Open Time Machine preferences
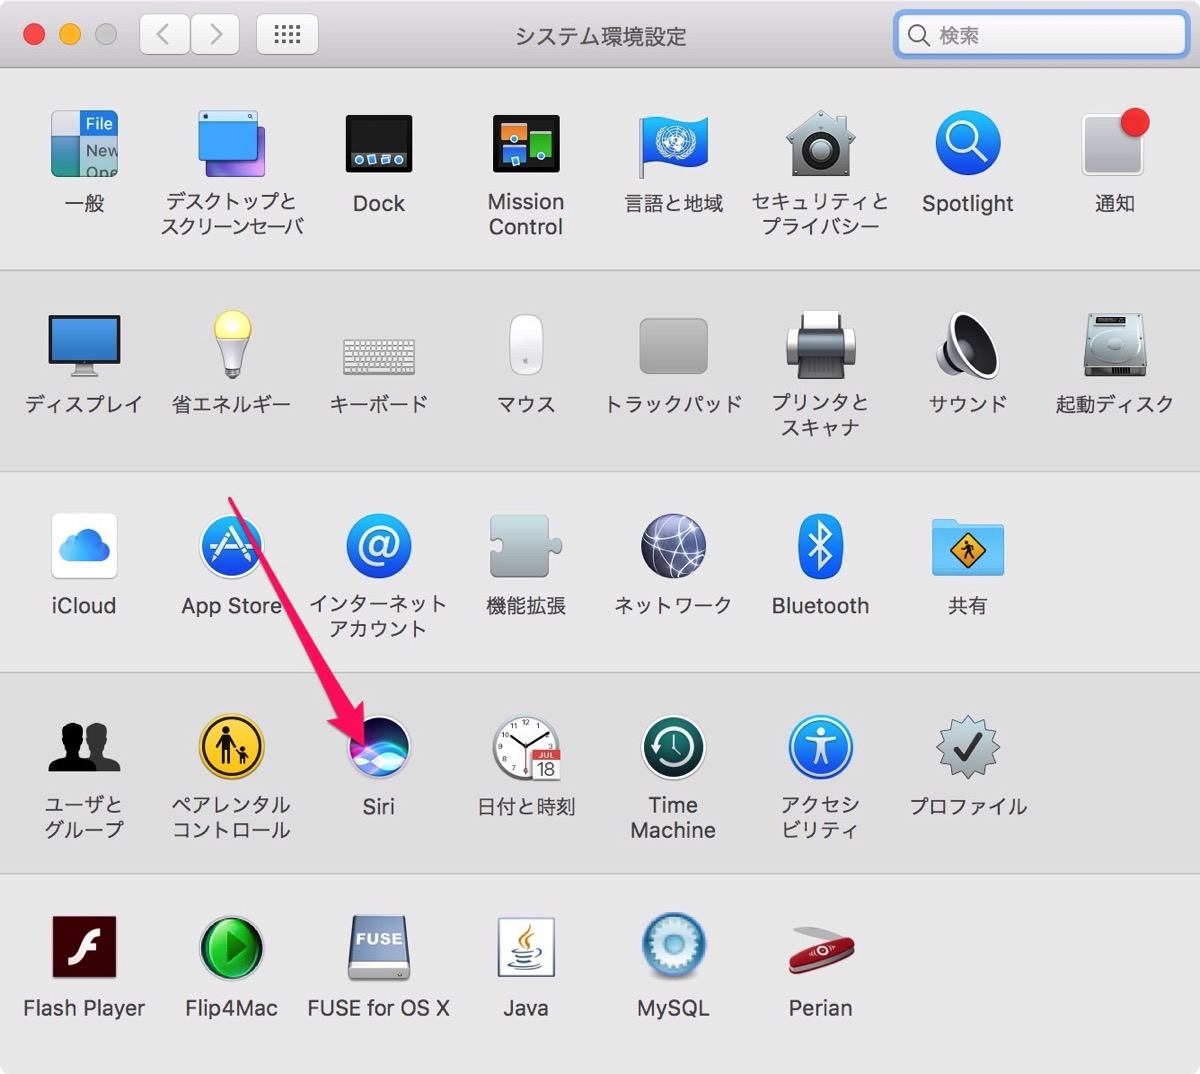1200x1074 pixels. (673, 747)
